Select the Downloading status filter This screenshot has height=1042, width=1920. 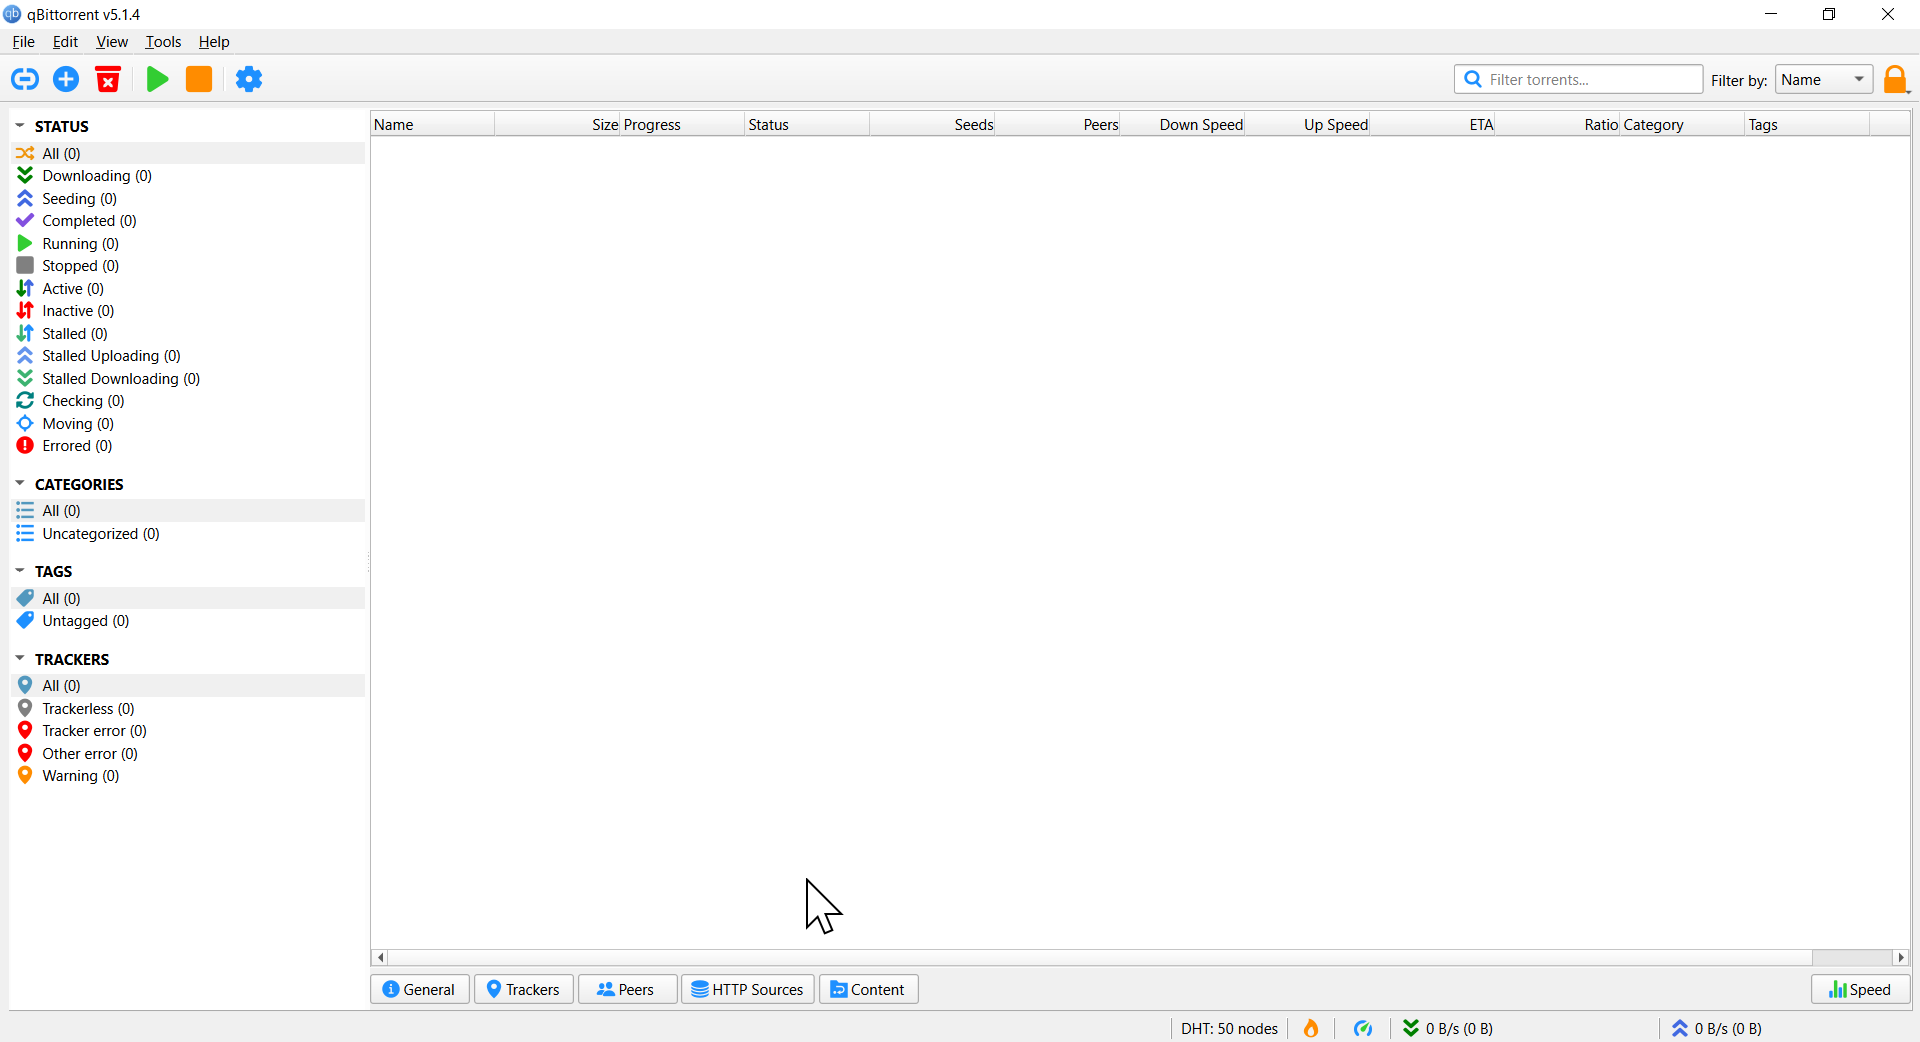coord(96,176)
